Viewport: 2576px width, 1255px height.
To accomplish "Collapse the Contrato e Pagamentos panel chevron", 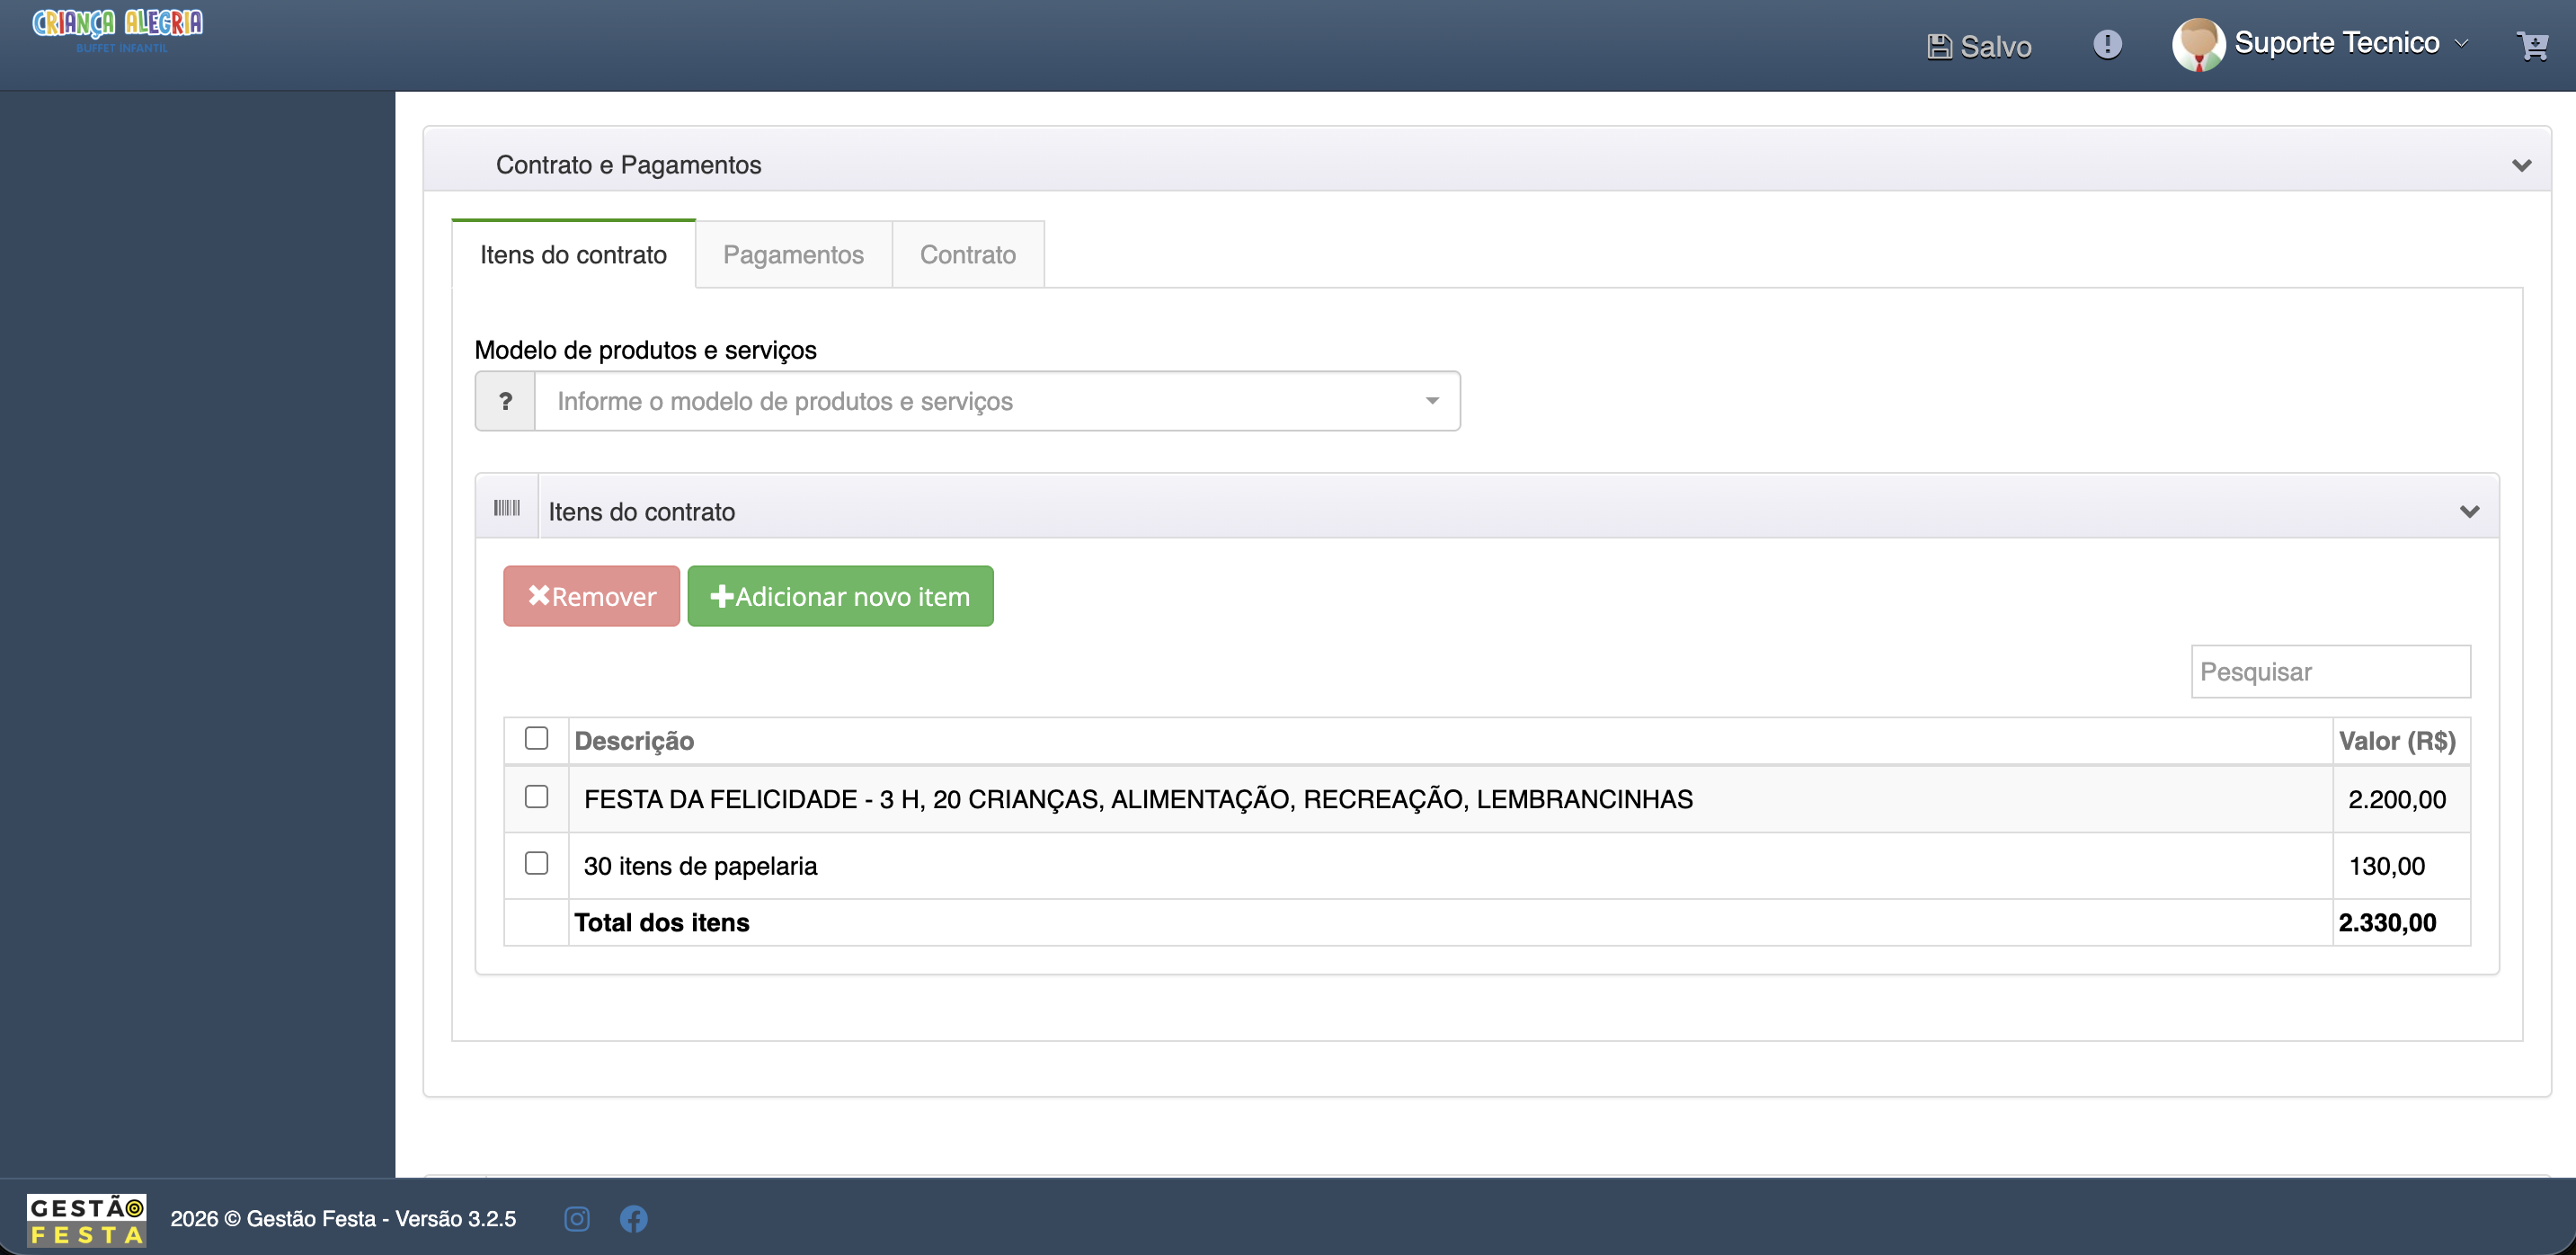I will point(2521,165).
